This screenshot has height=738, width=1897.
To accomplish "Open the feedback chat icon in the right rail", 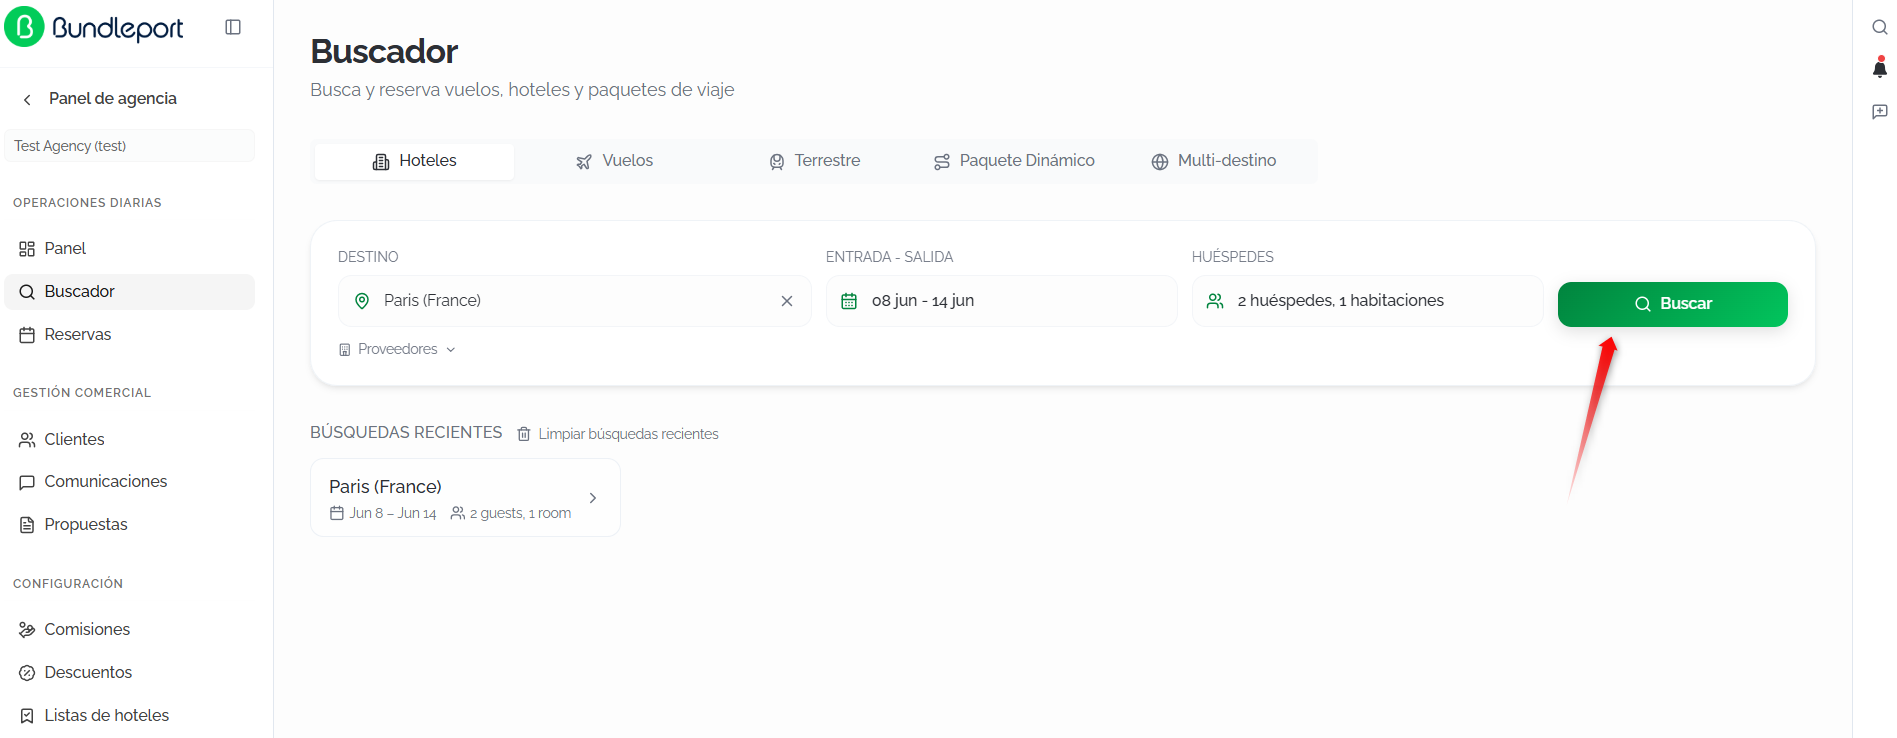I will coord(1880,111).
